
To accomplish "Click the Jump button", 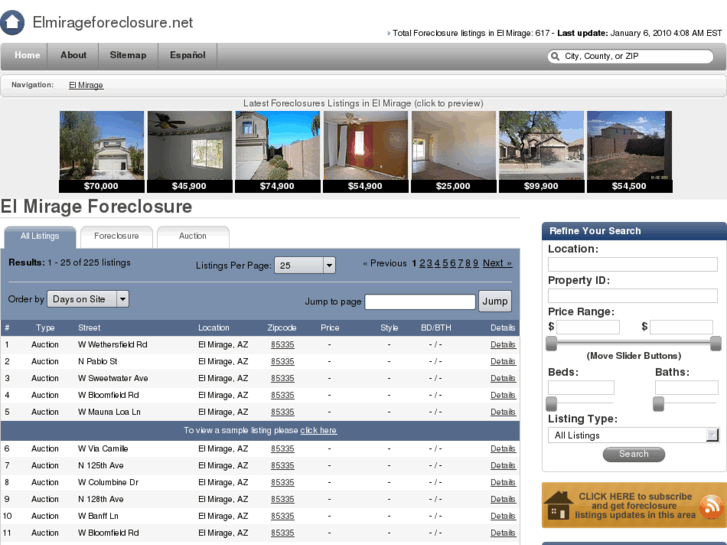I will [x=495, y=301].
